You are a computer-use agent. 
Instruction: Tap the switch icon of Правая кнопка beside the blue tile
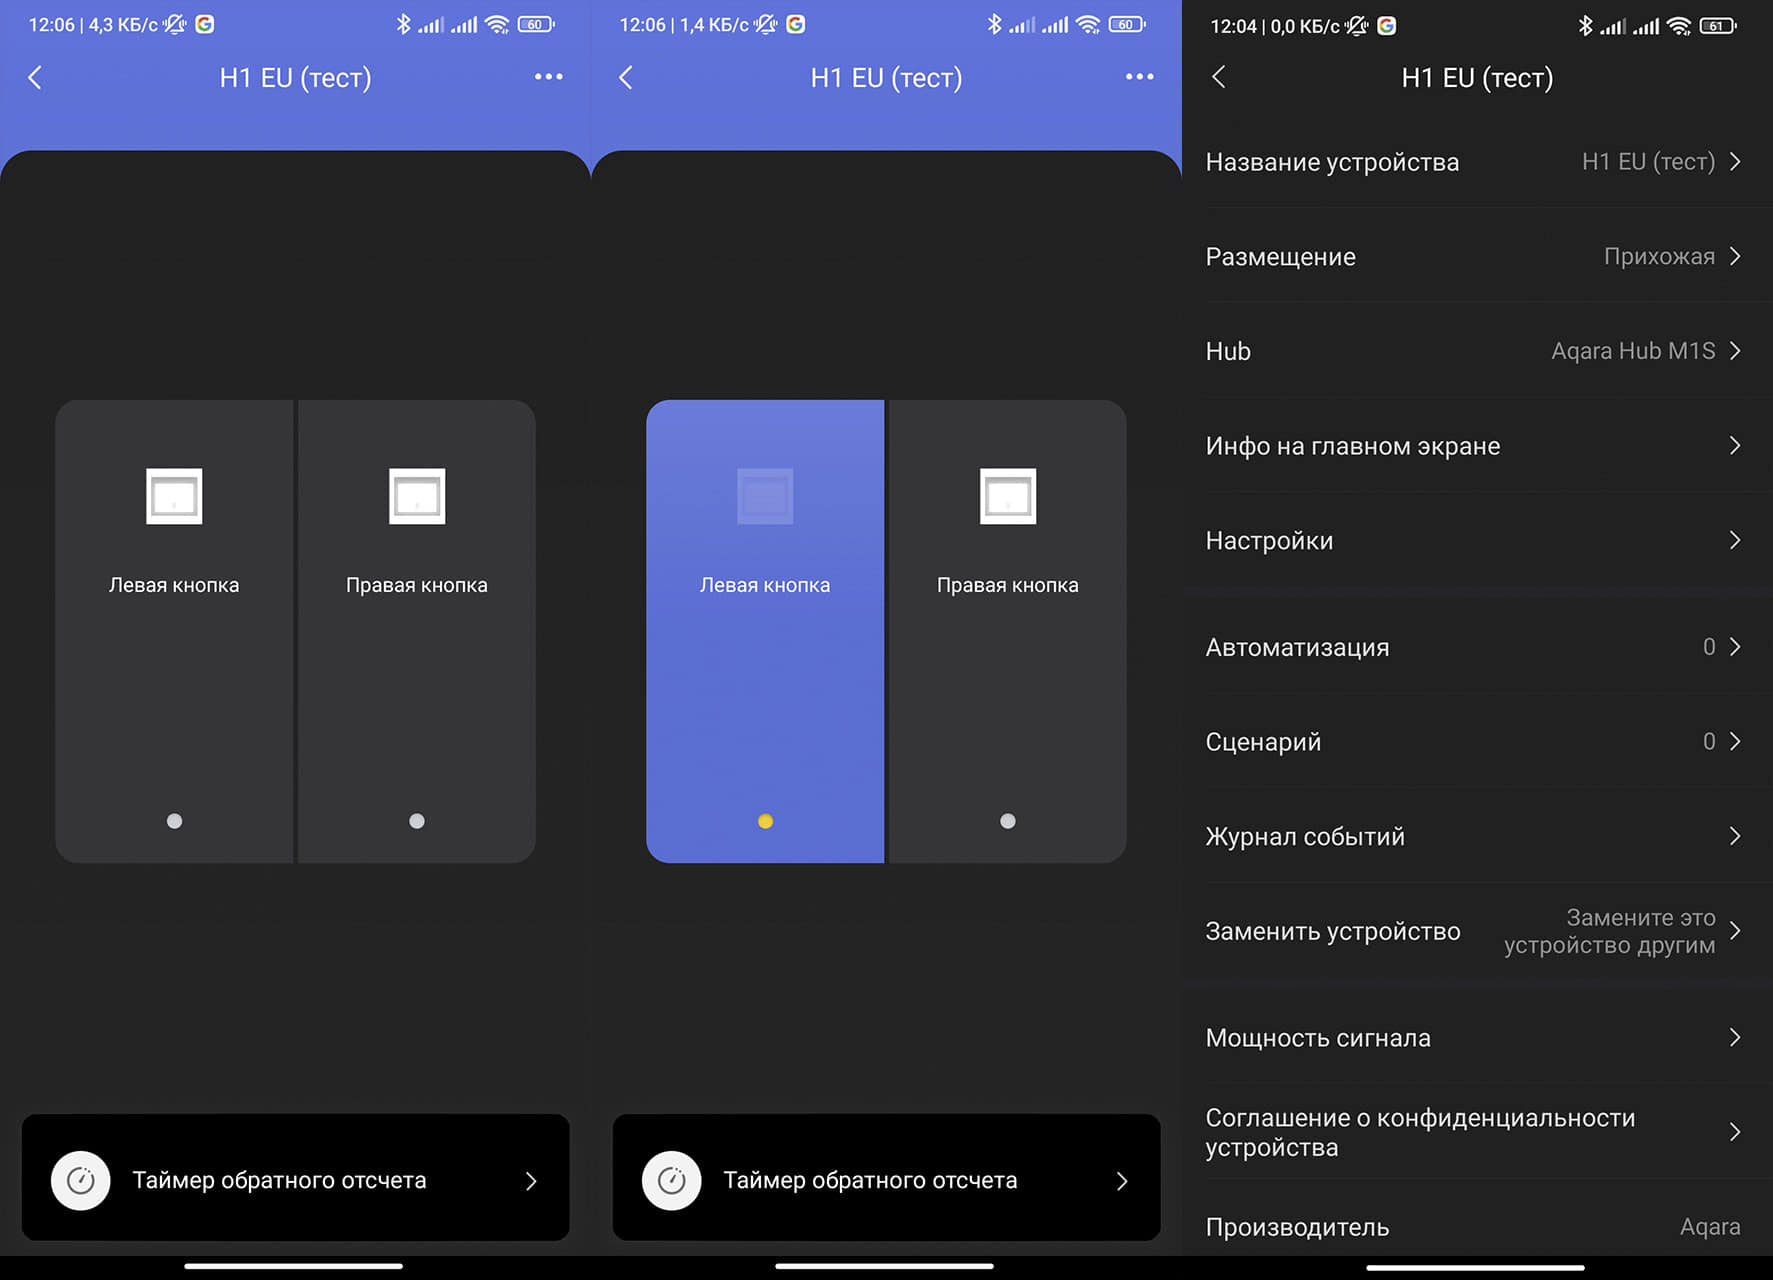(x=1007, y=496)
